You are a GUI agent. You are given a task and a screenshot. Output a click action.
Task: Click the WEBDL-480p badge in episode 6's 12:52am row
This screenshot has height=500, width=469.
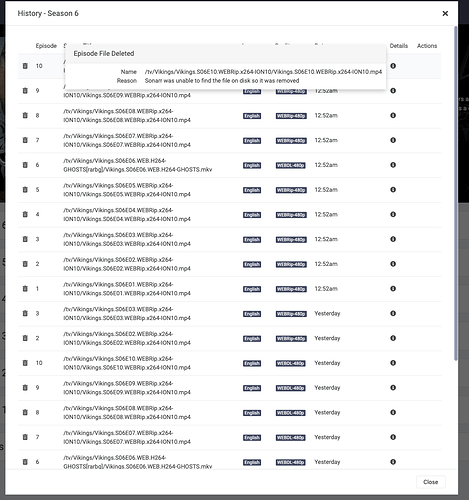[291, 165]
